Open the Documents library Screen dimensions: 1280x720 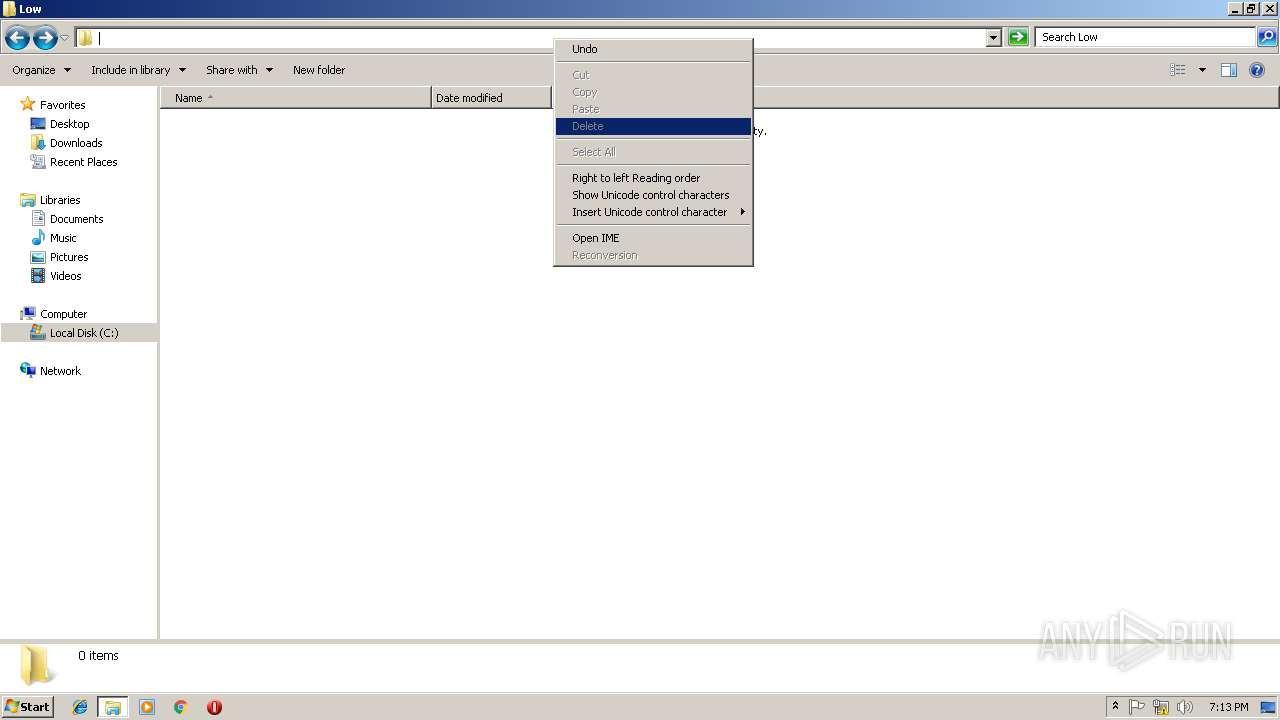(76, 219)
